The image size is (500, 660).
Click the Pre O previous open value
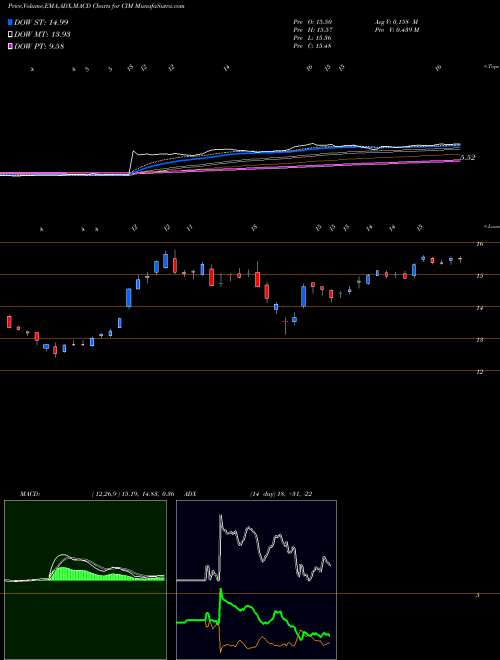(x=314, y=21)
